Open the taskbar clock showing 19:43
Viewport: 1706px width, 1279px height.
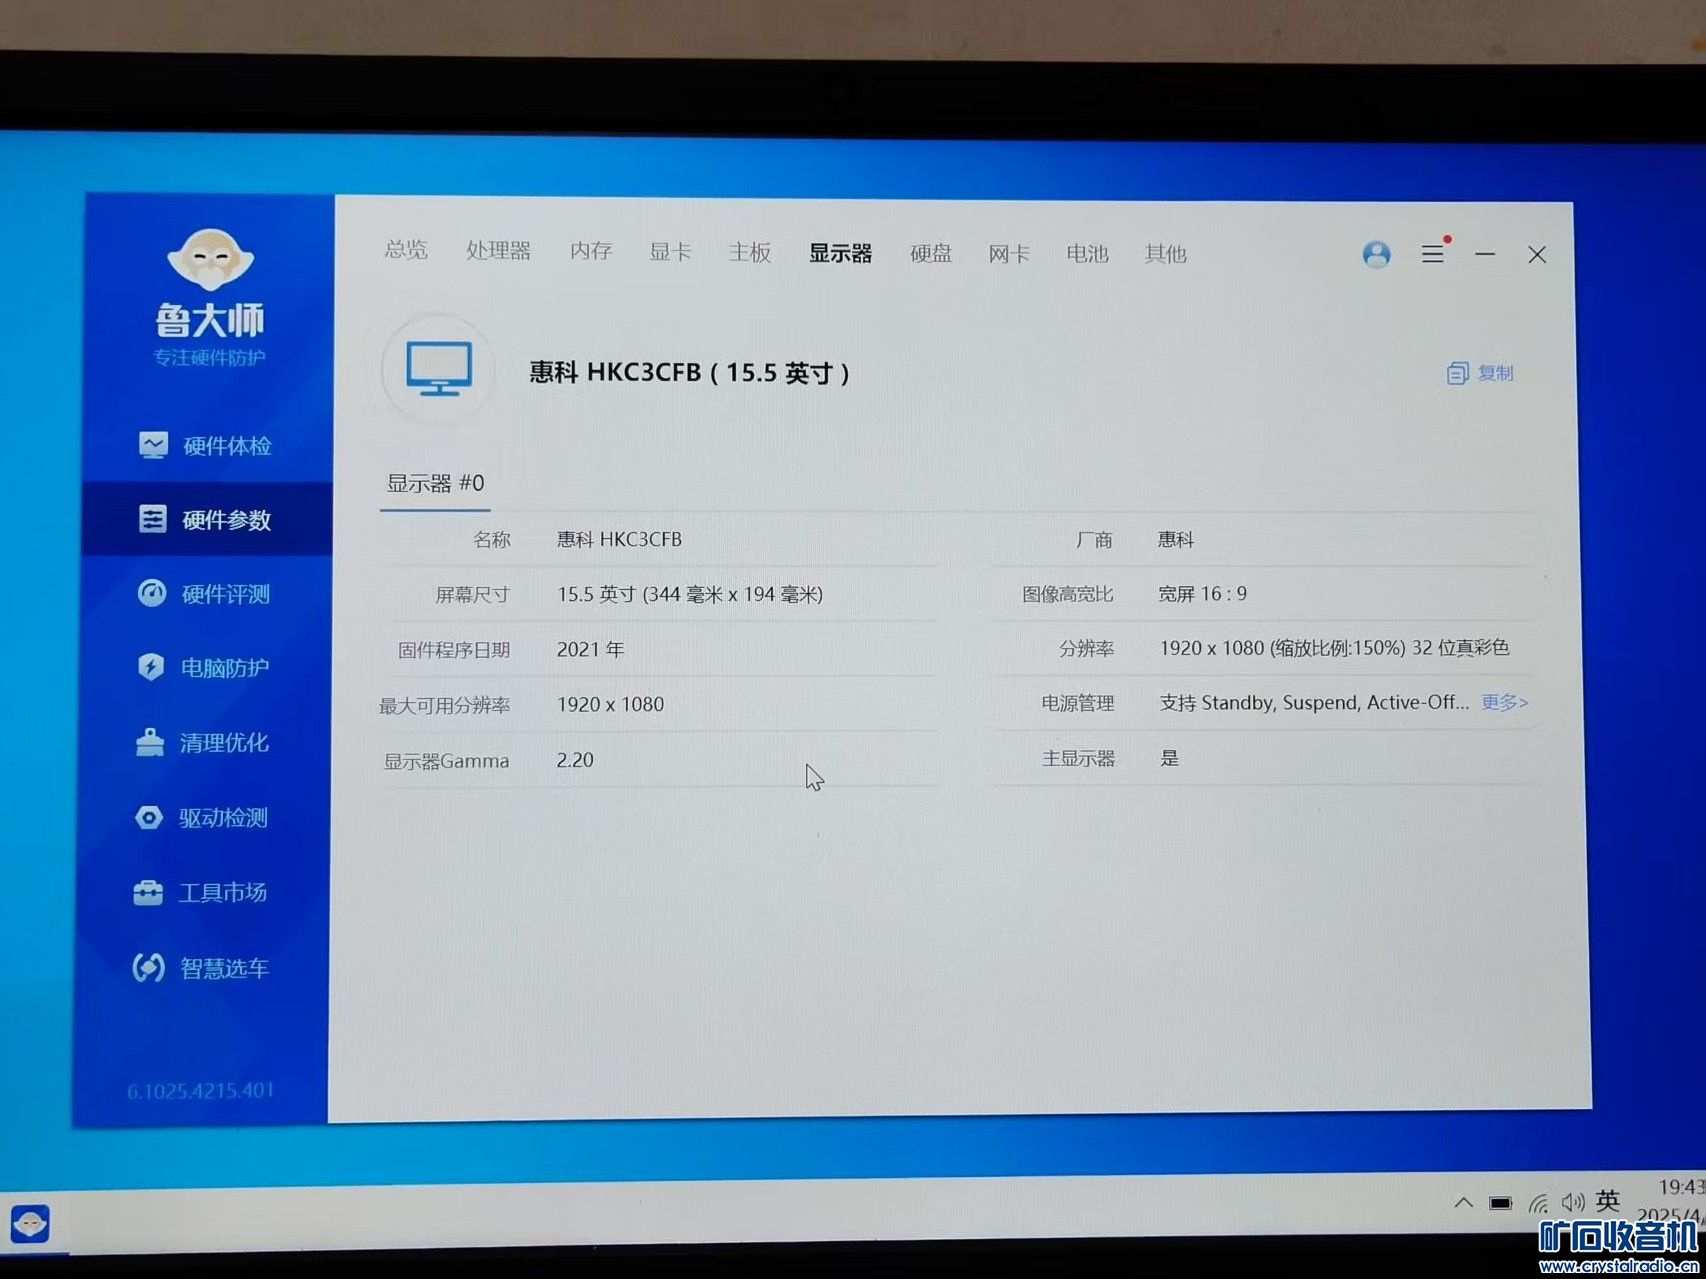click(1681, 1187)
